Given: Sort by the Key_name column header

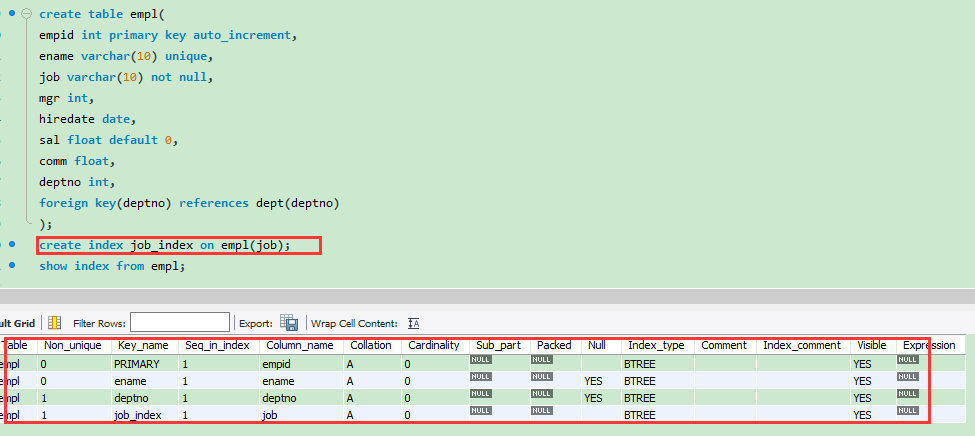Looking at the screenshot, I should click(x=145, y=345).
